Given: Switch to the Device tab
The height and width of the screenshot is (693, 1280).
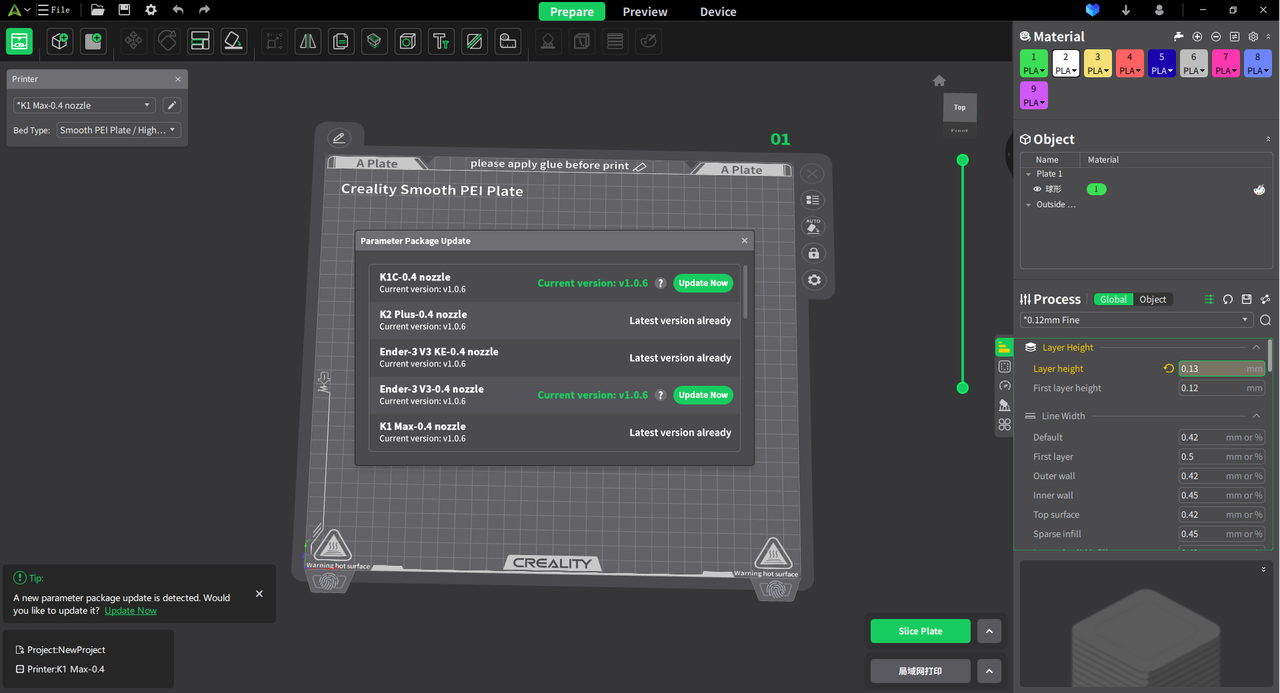Looking at the screenshot, I should click(718, 11).
